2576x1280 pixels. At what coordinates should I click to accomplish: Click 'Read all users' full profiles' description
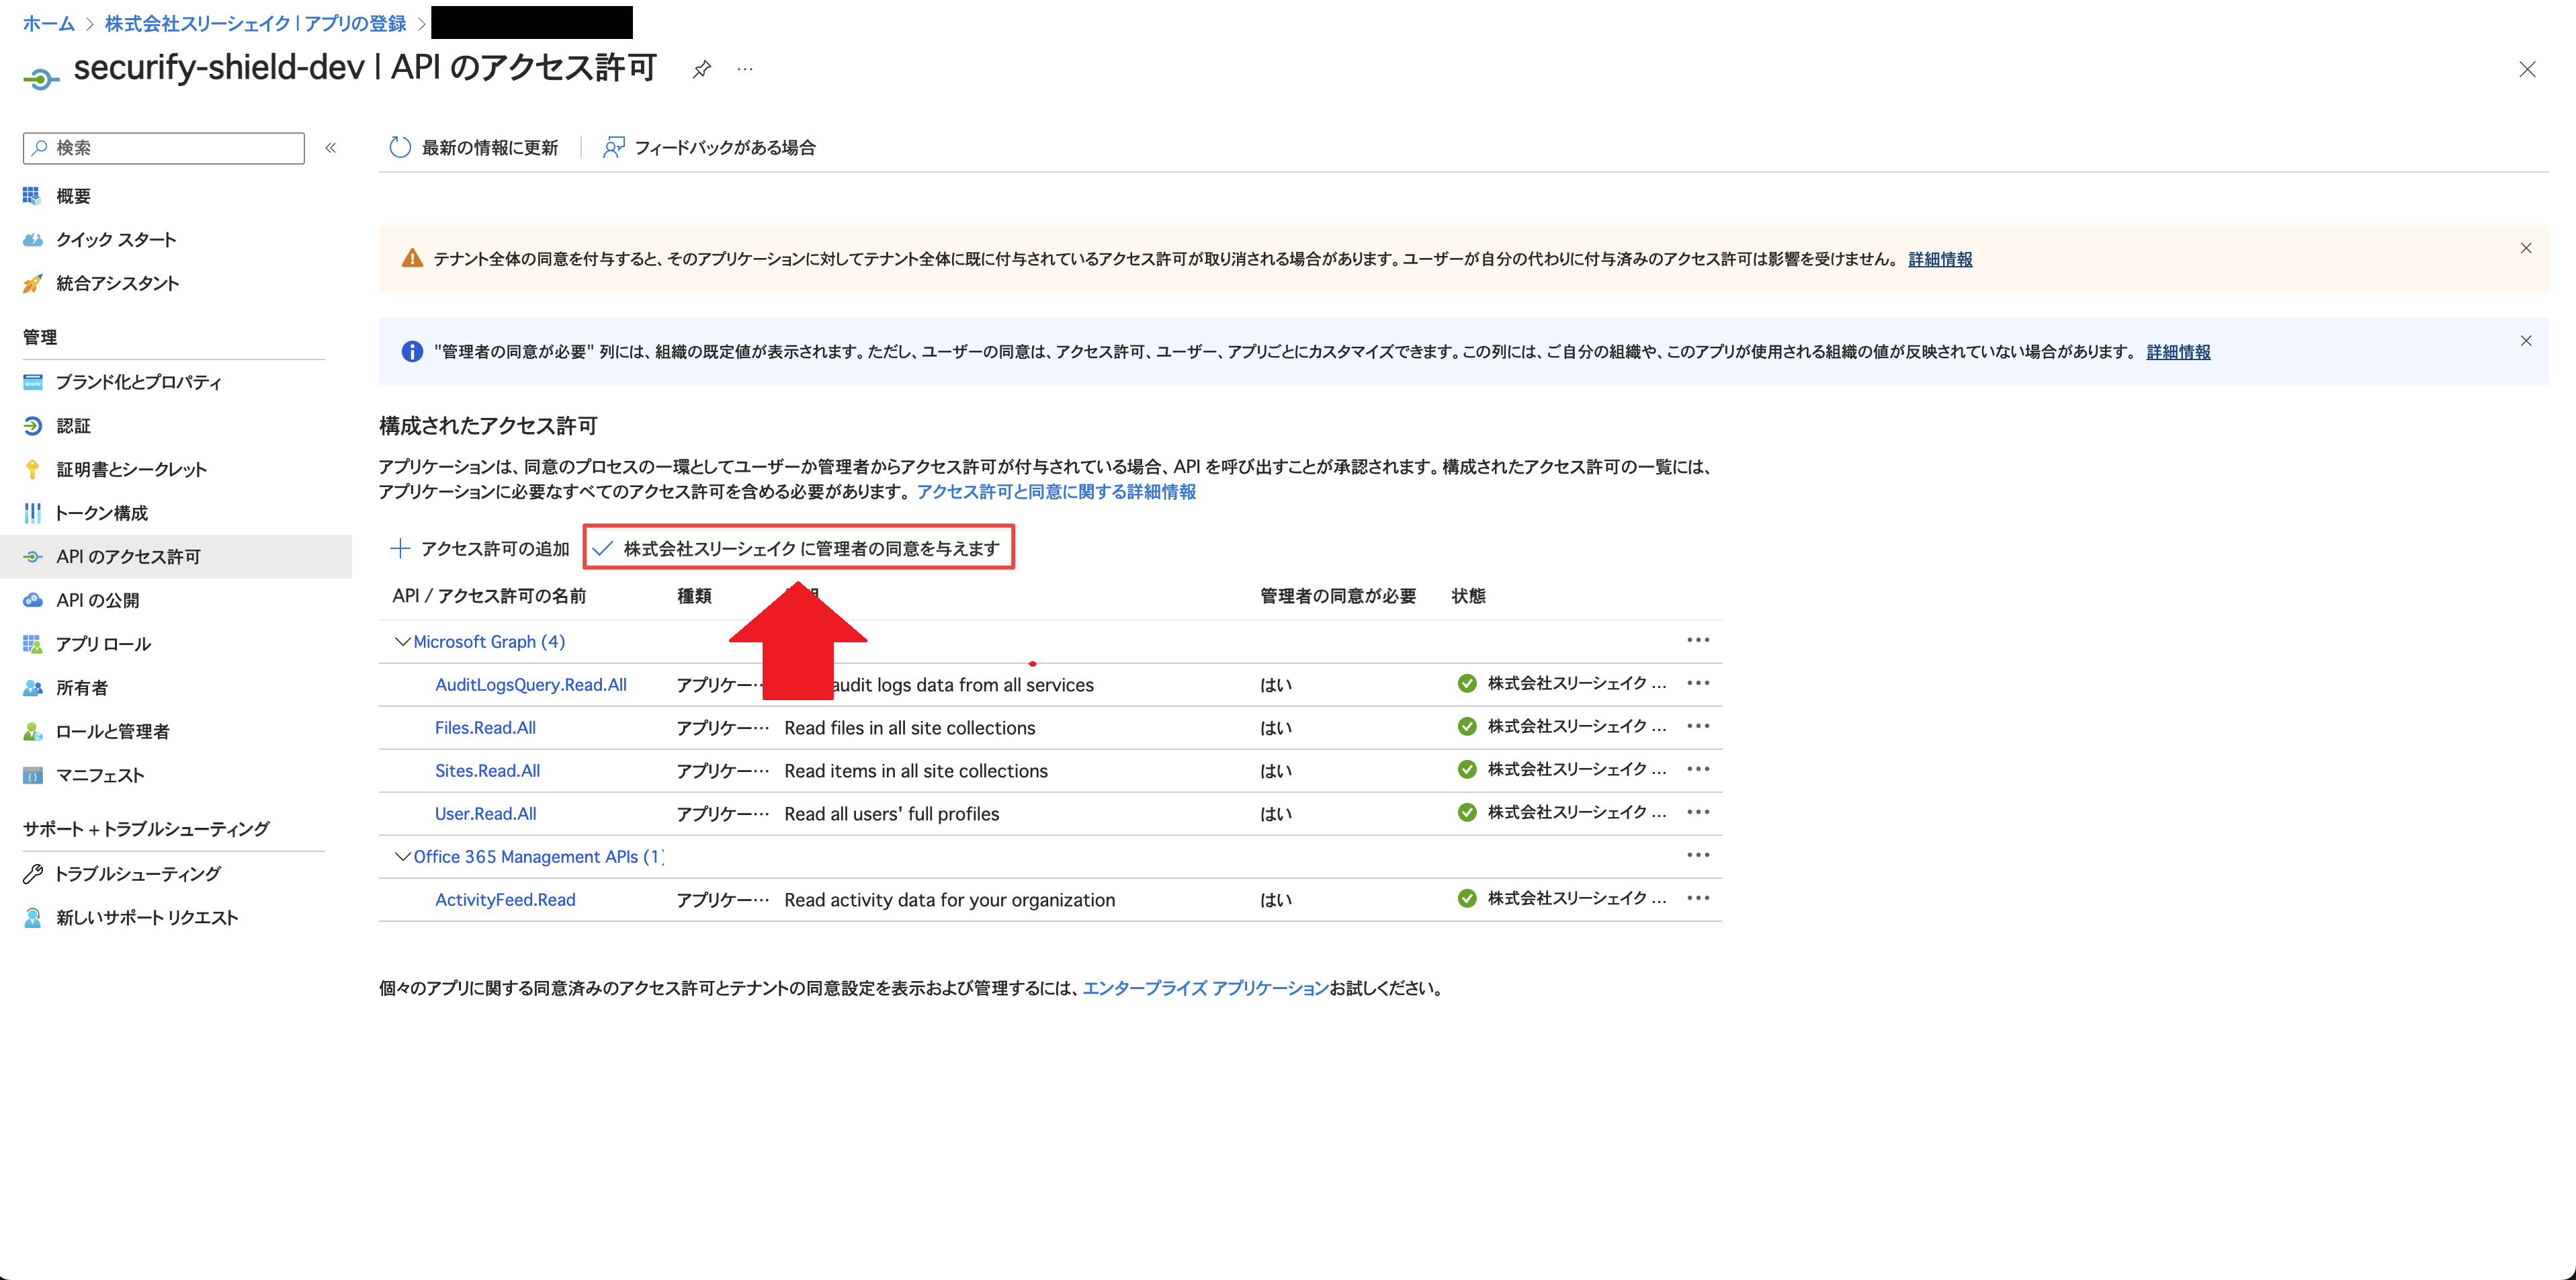[892, 814]
